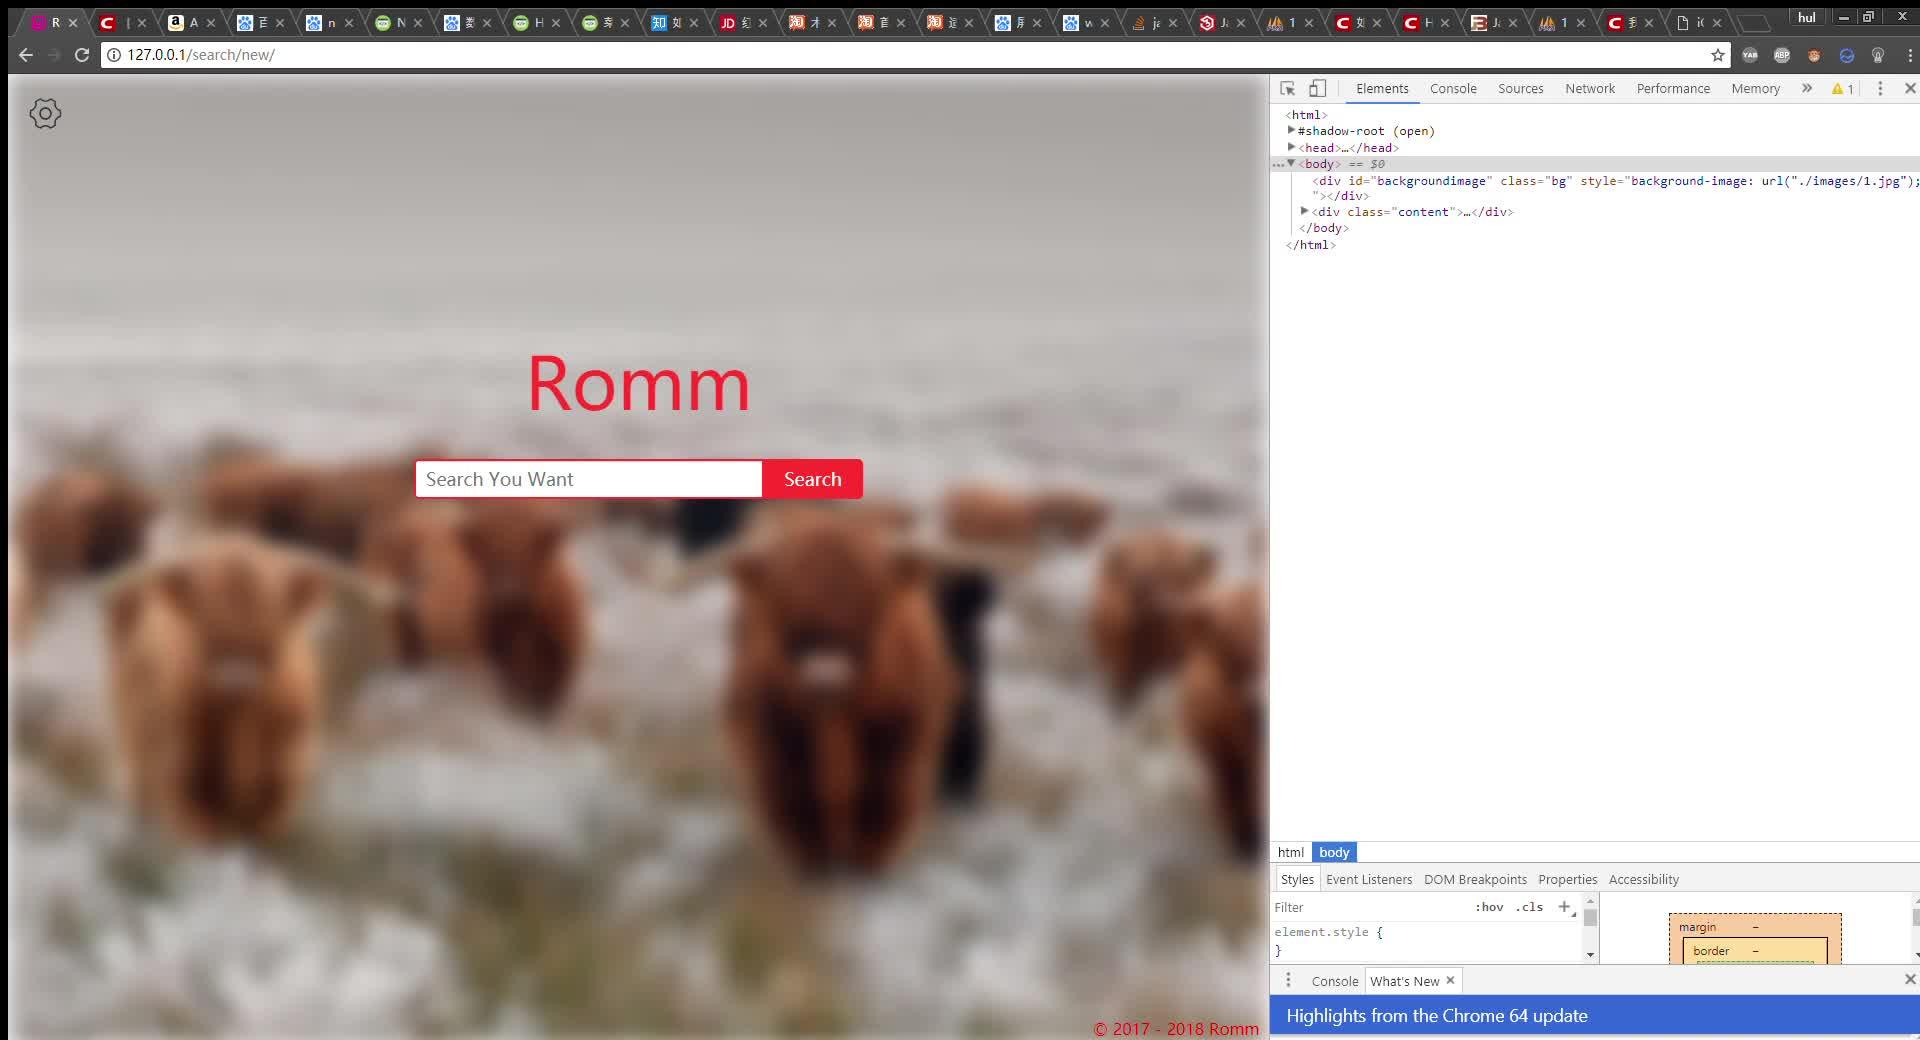Close the Stack Overflow browser tab
1920x1040 pixels.
(x=1173, y=23)
